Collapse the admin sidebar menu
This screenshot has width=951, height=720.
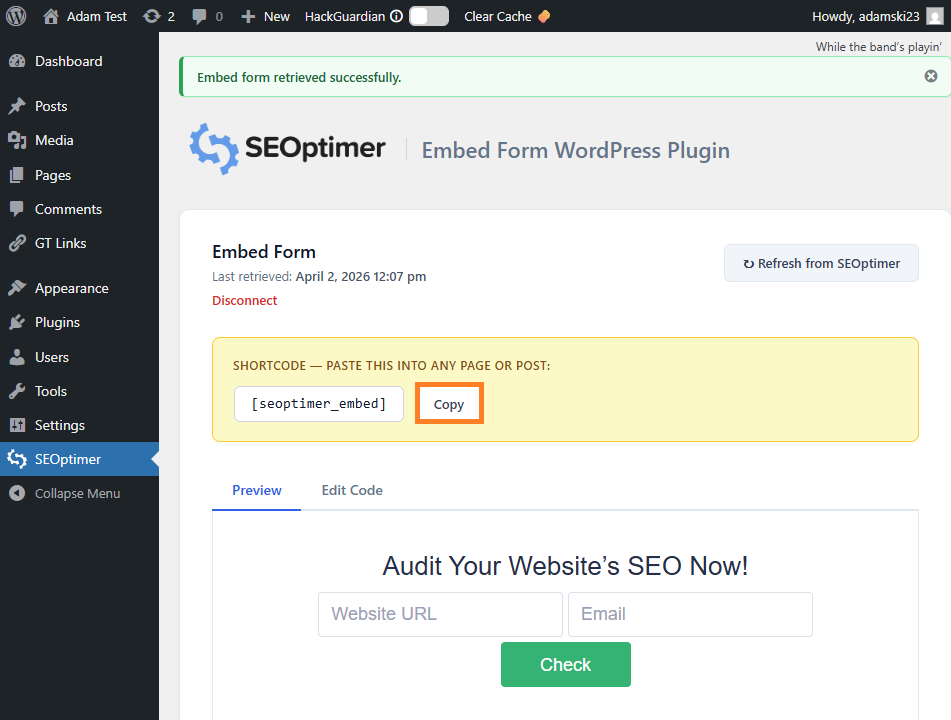pyautogui.click(x=77, y=493)
